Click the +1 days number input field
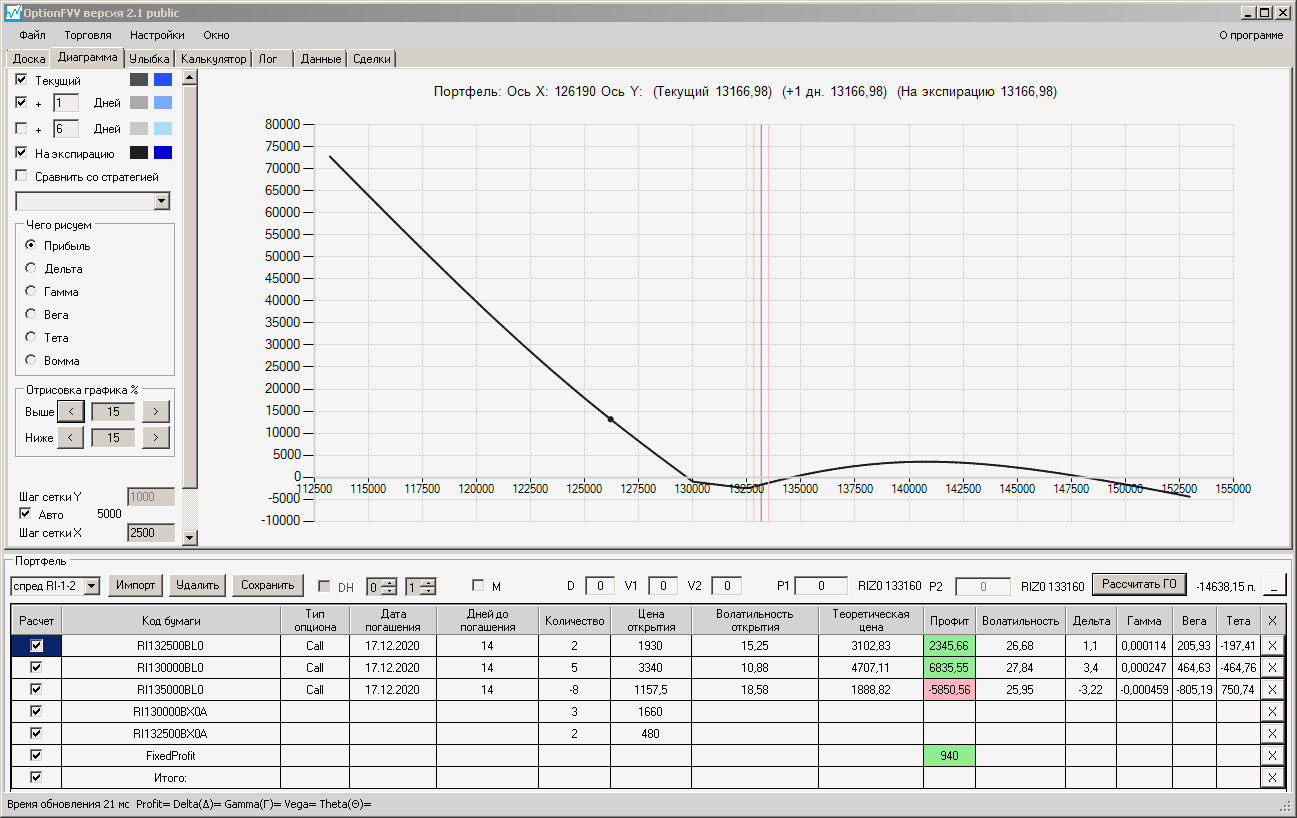 (x=66, y=102)
